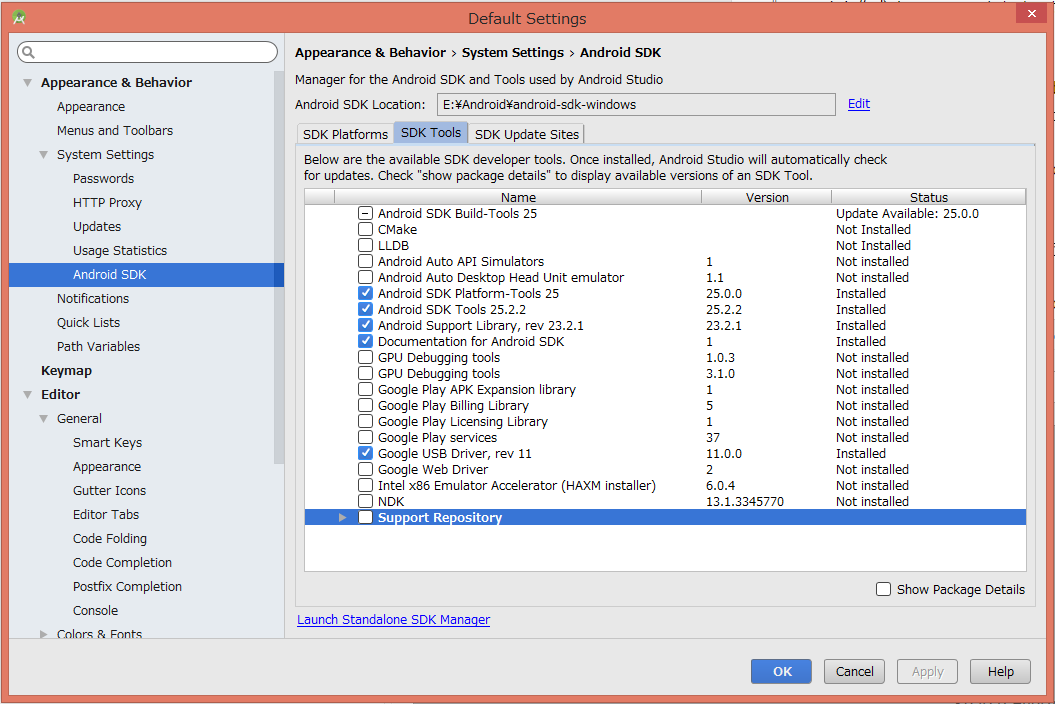Open HTTP Proxy settings

[108, 203]
